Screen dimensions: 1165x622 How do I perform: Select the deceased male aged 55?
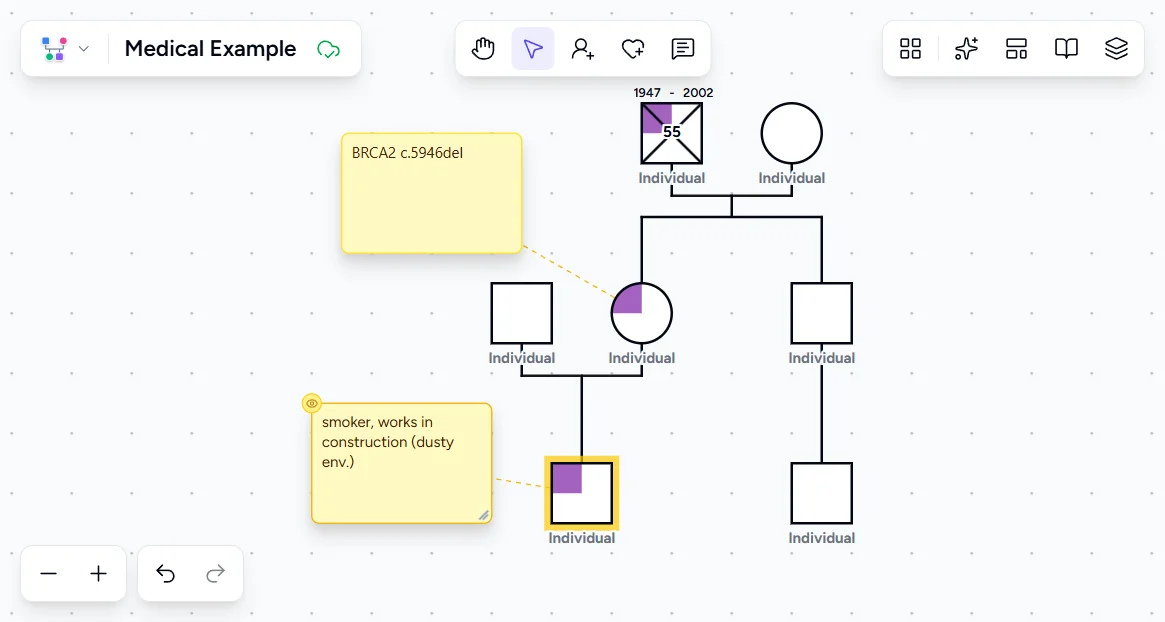pos(672,133)
